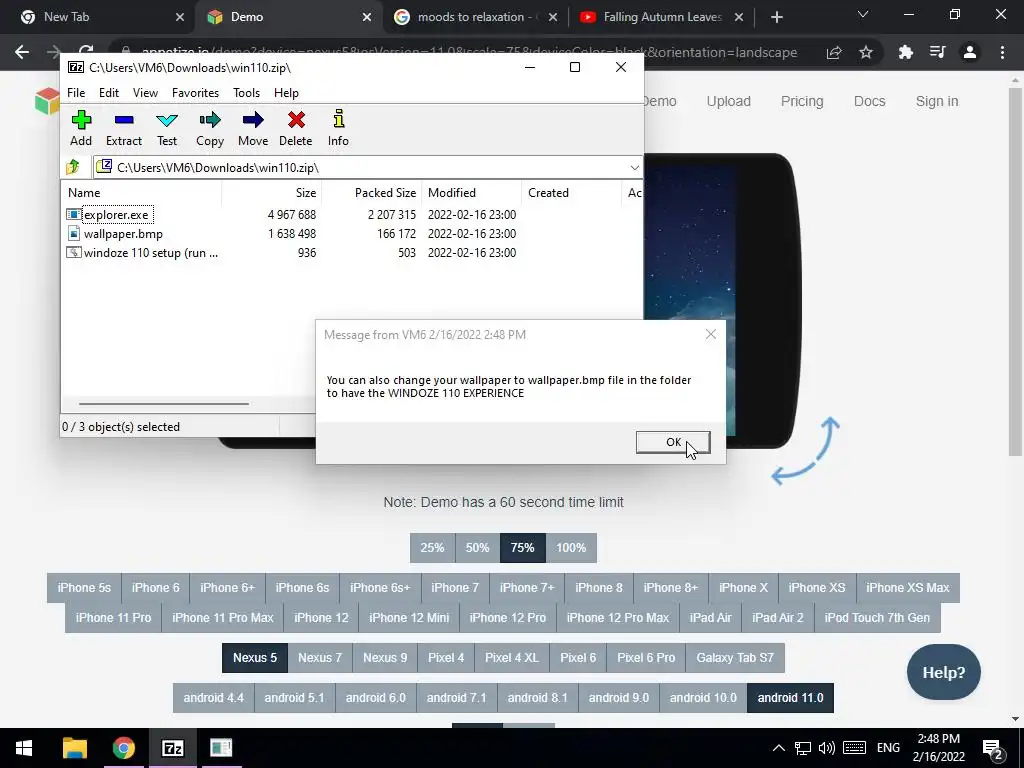
Task: Delete using the red X toolbar icon
Action: point(296,129)
